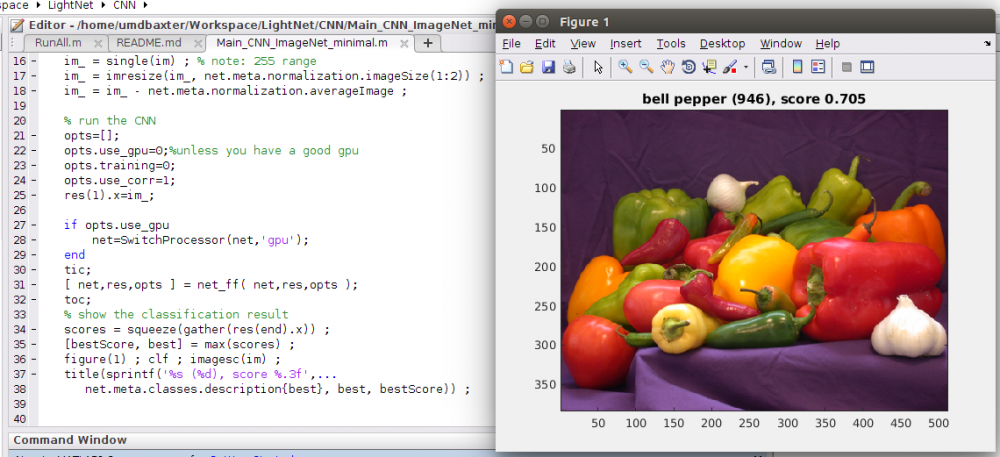Open the Tools menu in Figure 1

671,43
